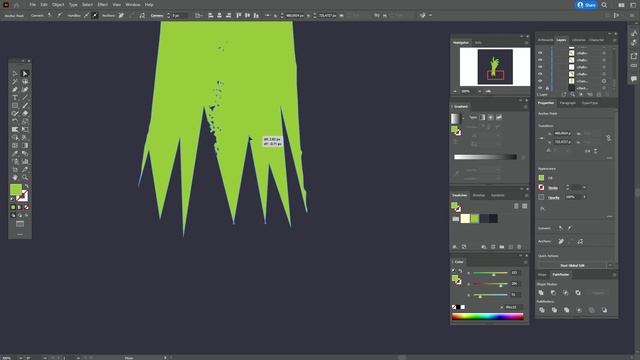
Task: Toggle visibility eye of third layer row
Action: (540, 67)
